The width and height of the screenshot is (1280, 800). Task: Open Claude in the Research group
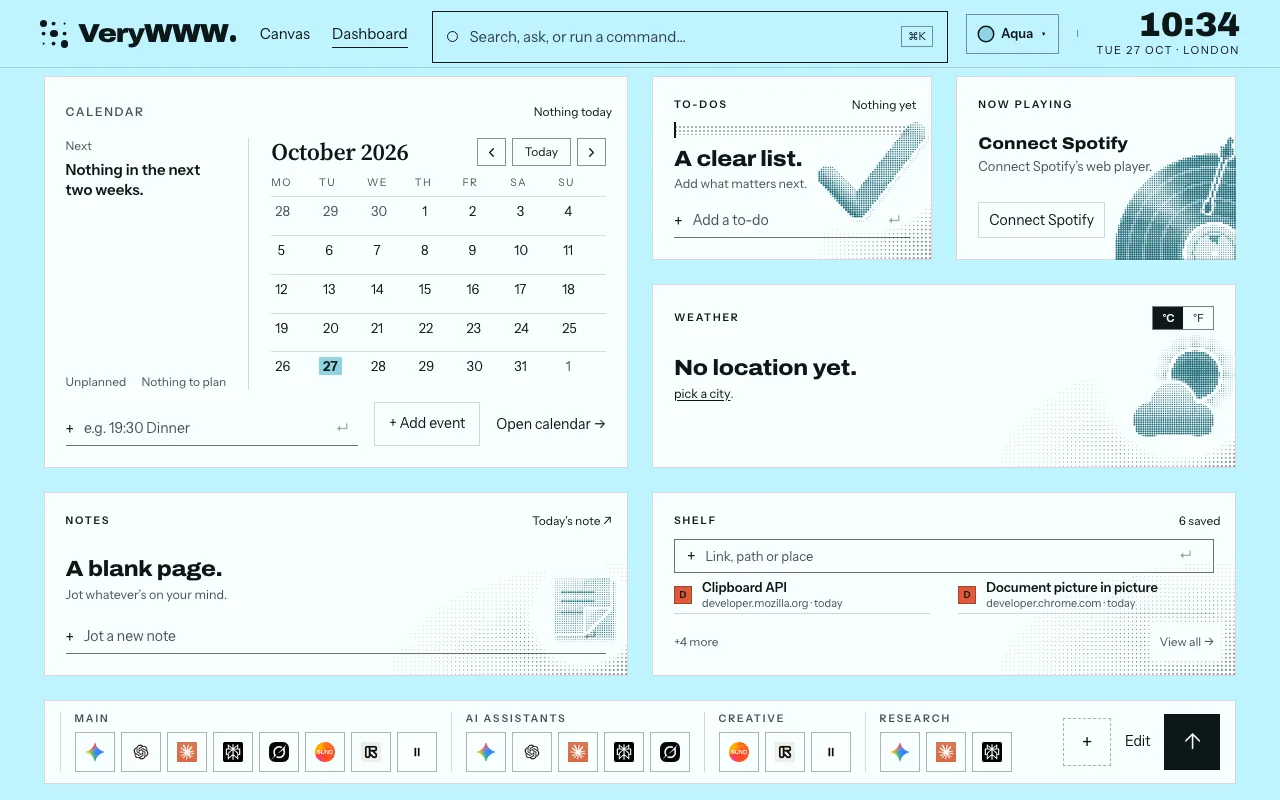click(946, 752)
